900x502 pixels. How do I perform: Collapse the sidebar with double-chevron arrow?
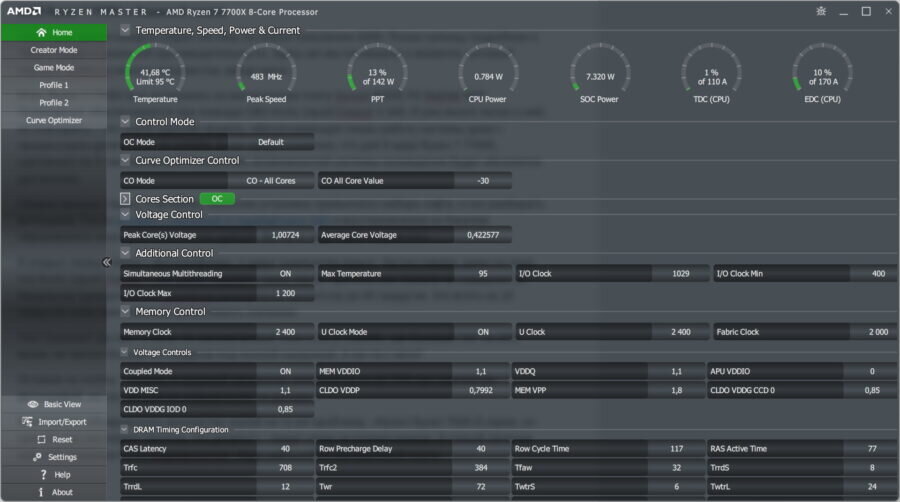[x=106, y=262]
